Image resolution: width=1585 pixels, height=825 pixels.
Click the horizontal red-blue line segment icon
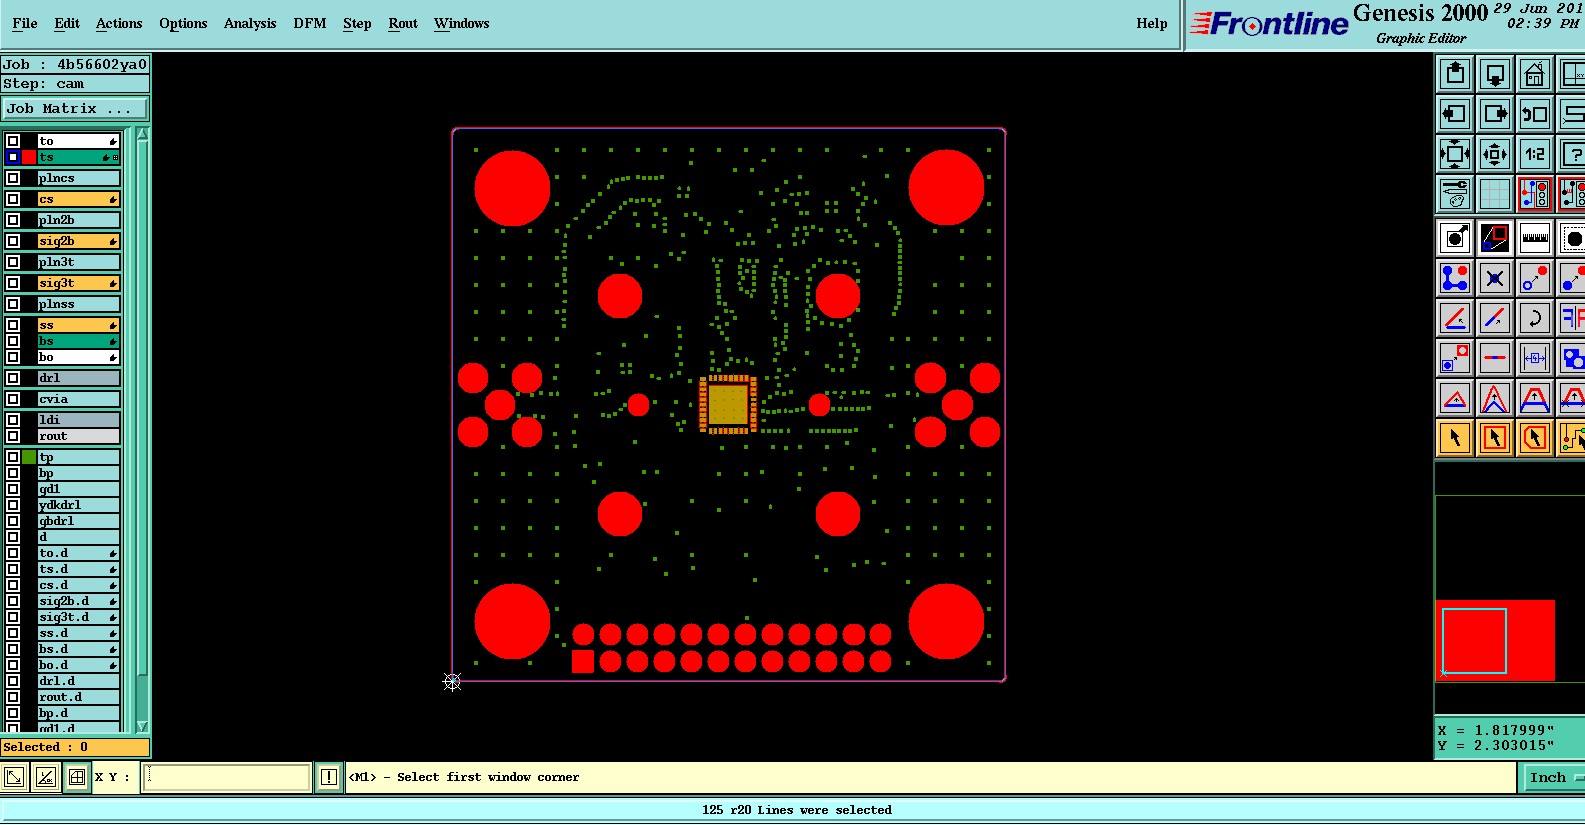pyautogui.click(x=1495, y=358)
